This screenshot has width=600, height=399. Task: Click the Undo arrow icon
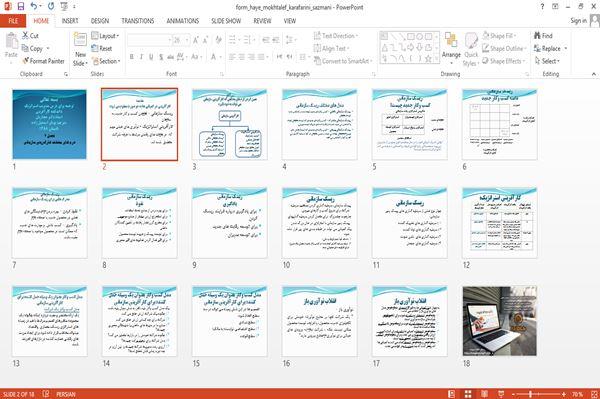[x=34, y=7]
